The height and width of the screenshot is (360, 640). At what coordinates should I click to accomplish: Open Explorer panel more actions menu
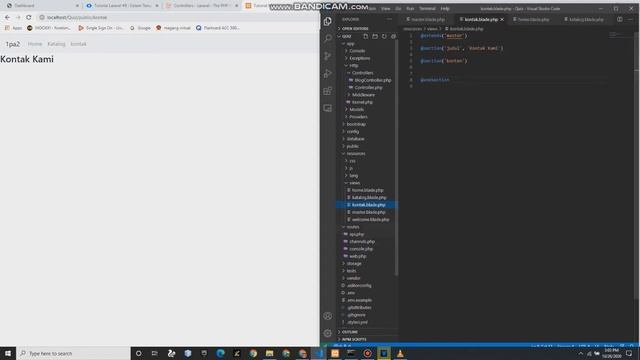click(389, 19)
